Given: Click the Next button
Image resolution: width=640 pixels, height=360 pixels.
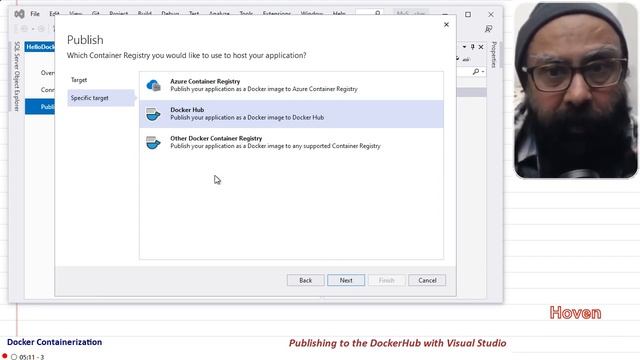Looking at the screenshot, I should point(346,280).
